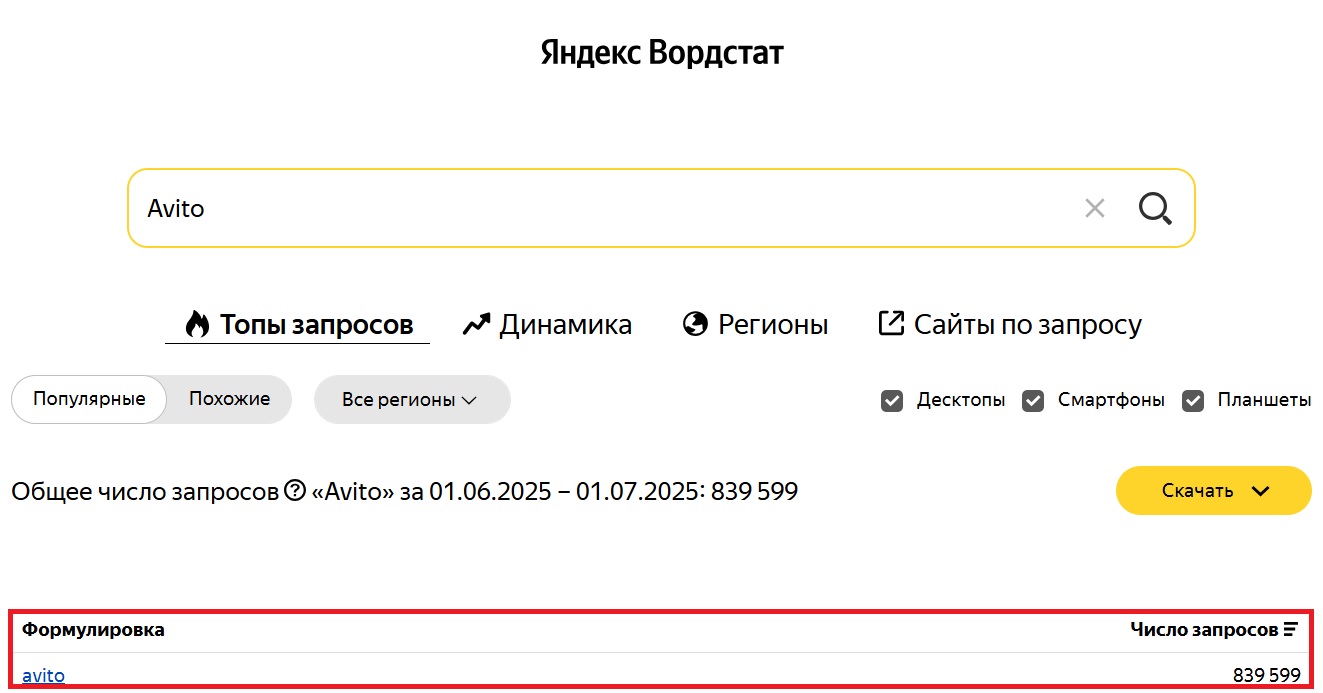1323x693 pixels.
Task: Switch to the Похожие toggle option
Action: 230,399
